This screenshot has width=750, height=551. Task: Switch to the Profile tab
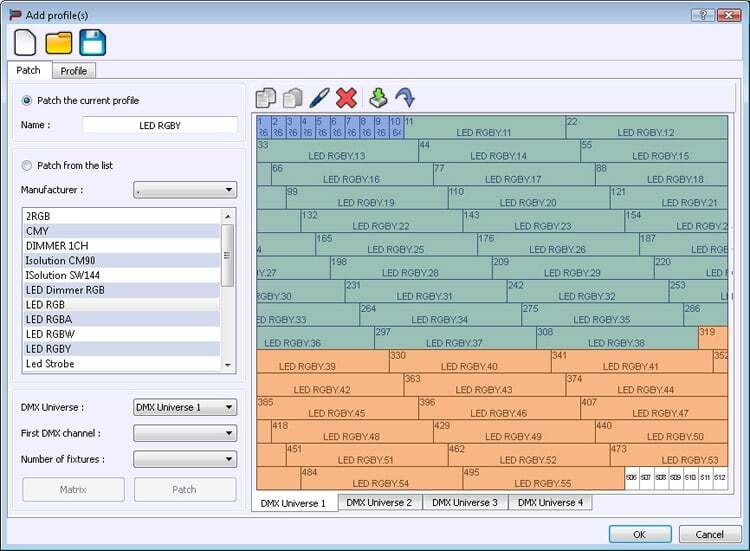pyautogui.click(x=74, y=71)
